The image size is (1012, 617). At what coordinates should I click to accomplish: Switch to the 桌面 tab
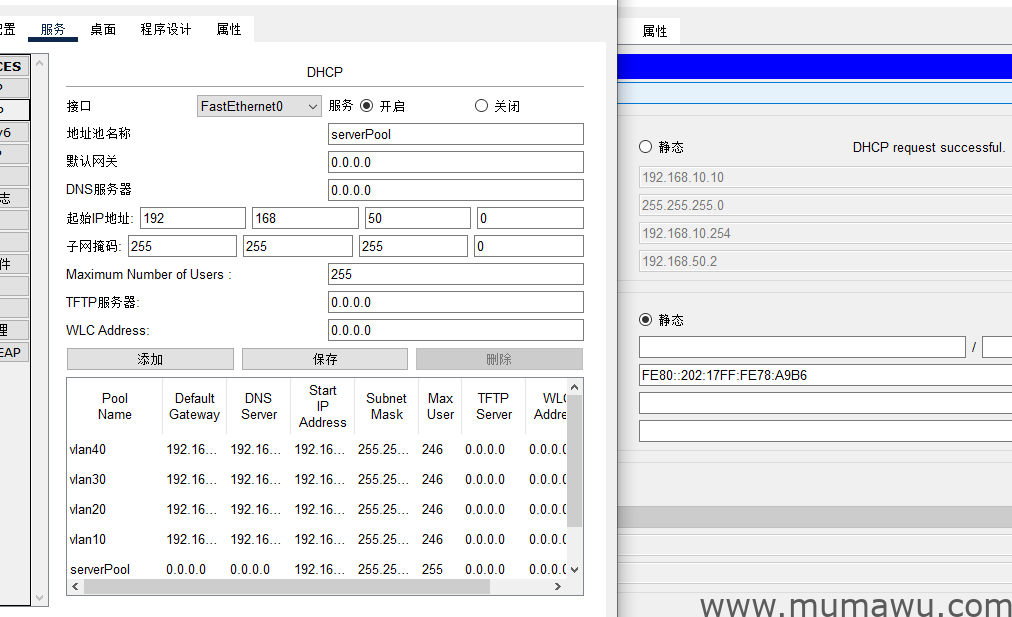(103, 29)
